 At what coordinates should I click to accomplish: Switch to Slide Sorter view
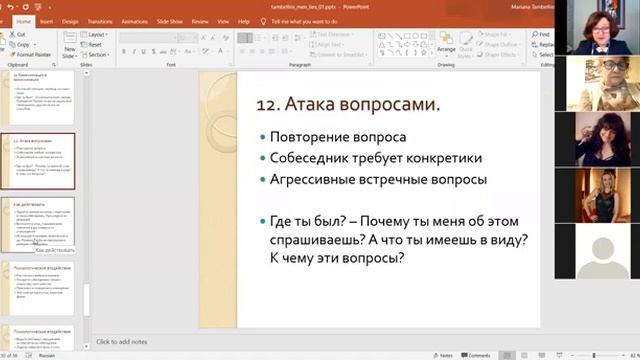click(x=524, y=356)
